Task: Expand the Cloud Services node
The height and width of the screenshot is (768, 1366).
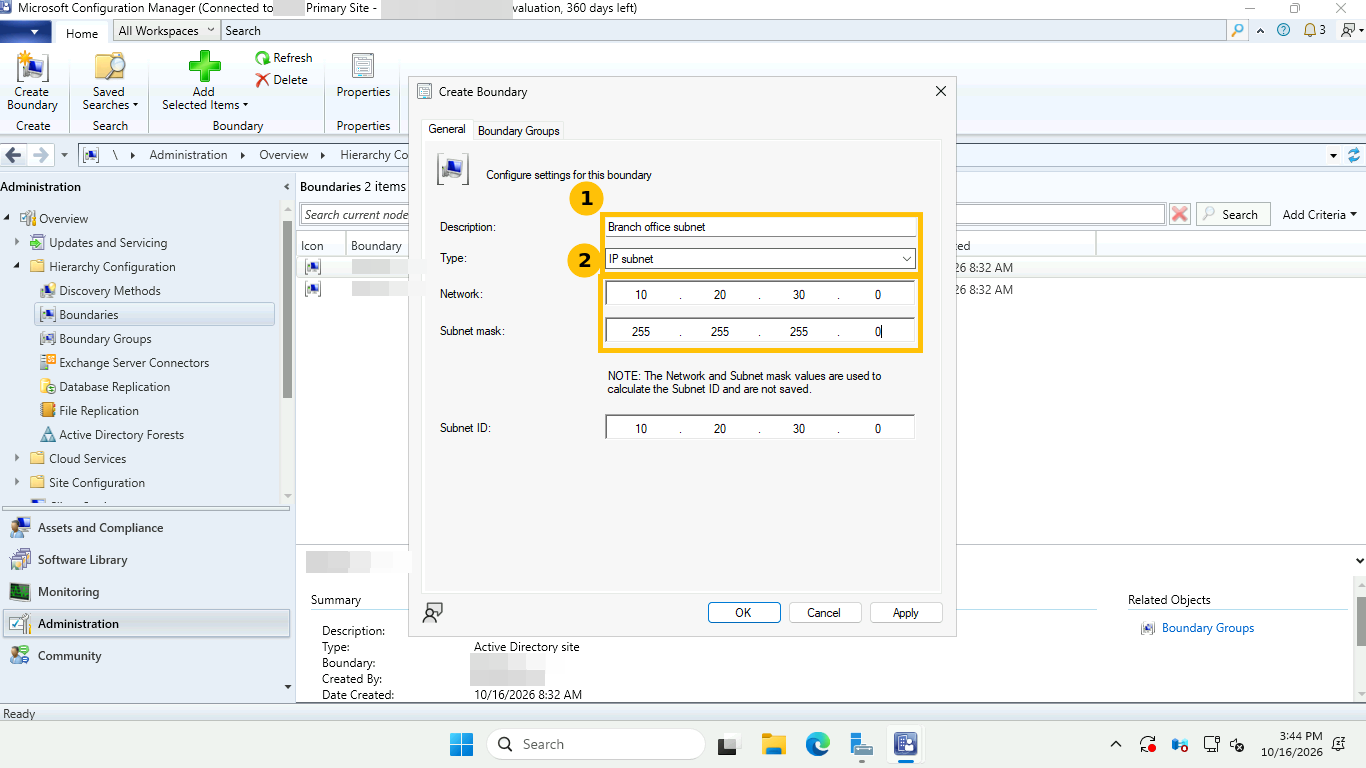Action: click(17, 459)
